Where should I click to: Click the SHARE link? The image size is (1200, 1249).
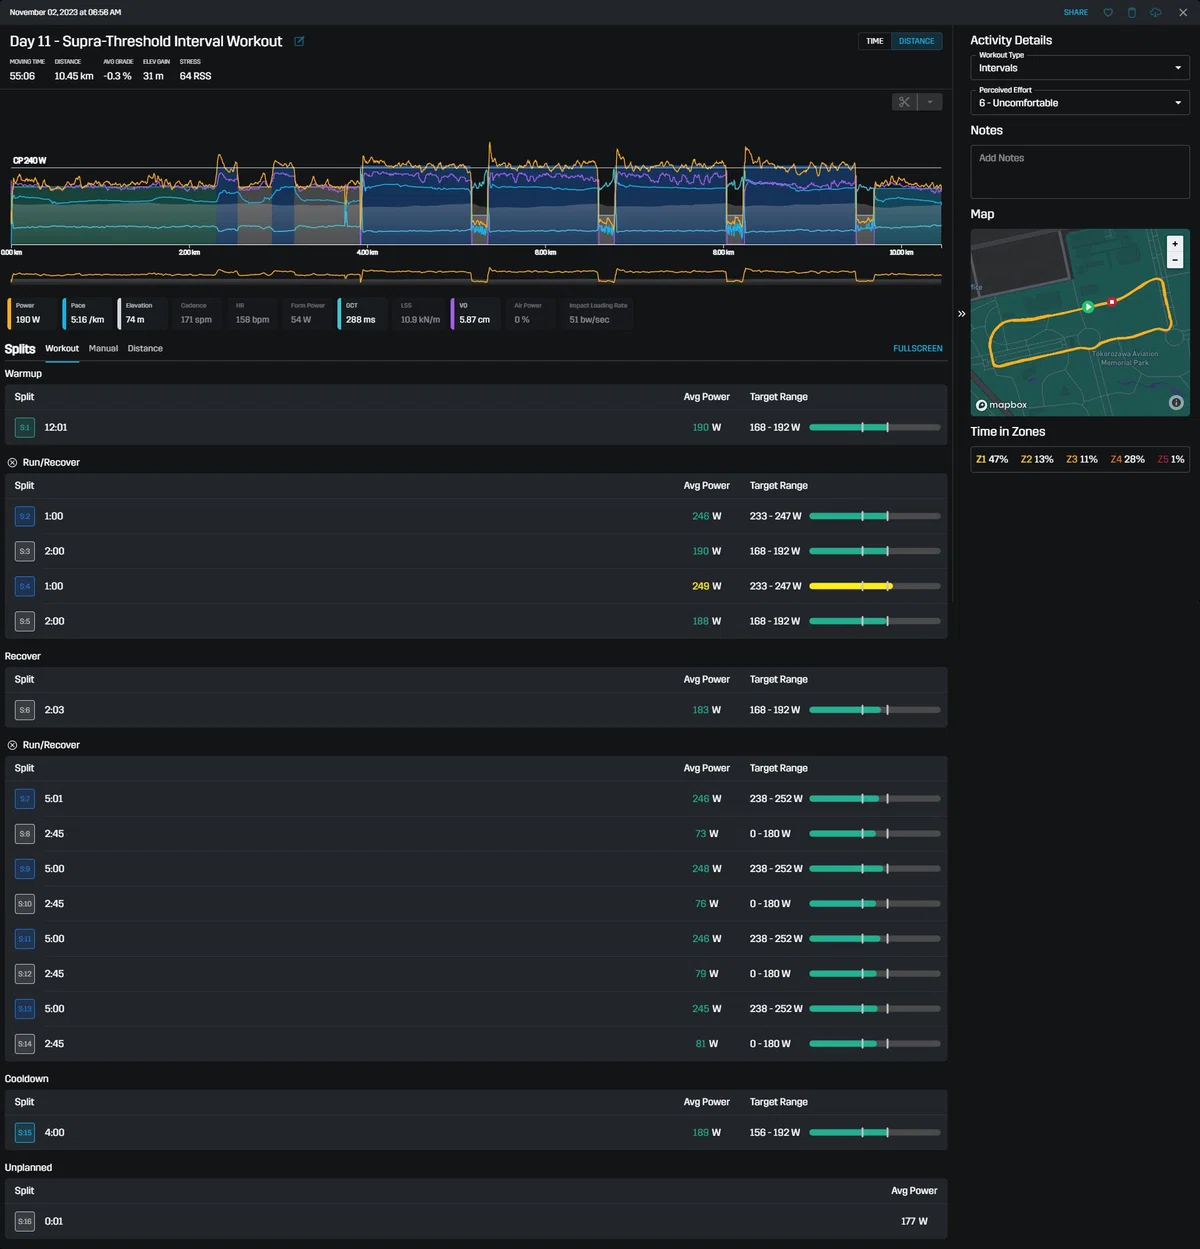[x=1076, y=12]
